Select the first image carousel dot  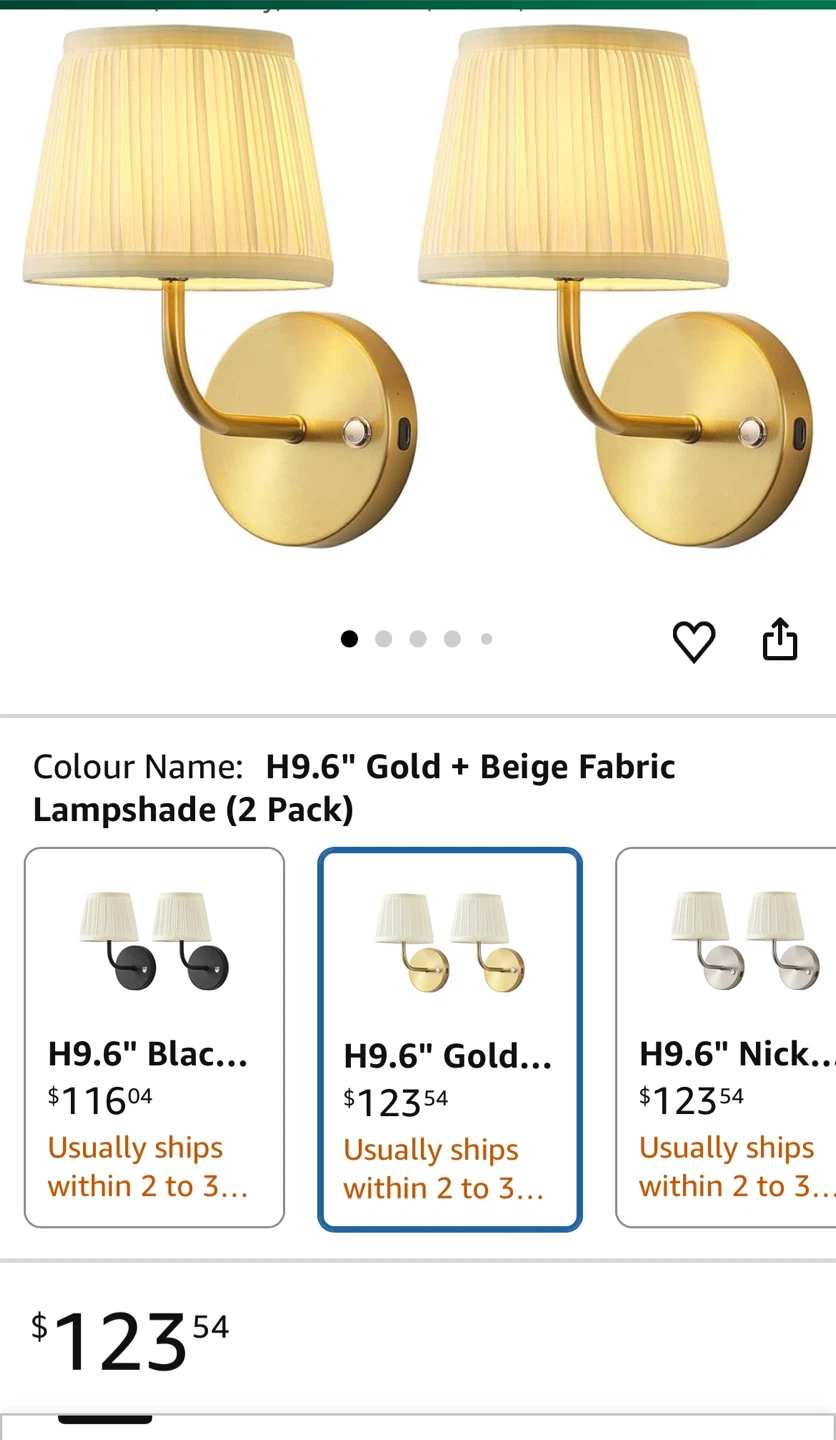click(x=349, y=639)
